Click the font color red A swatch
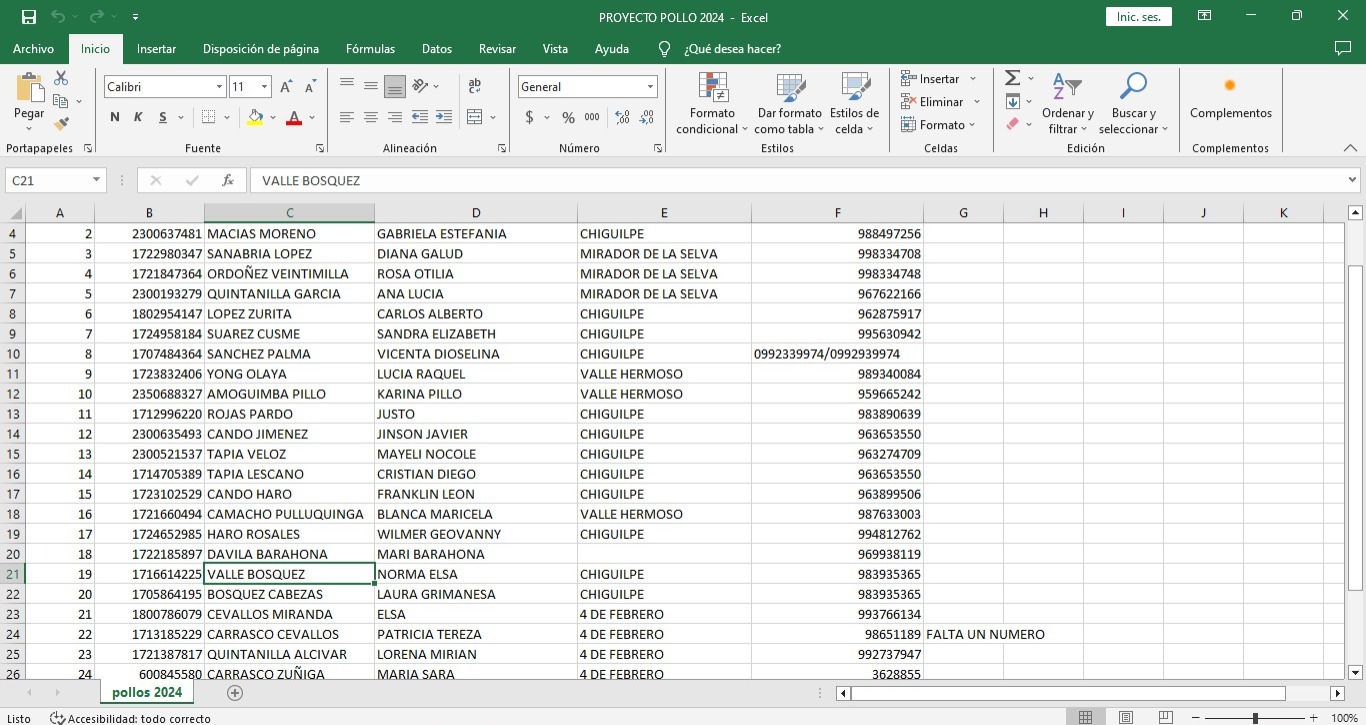Image resolution: width=1366 pixels, height=725 pixels. coord(294,117)
